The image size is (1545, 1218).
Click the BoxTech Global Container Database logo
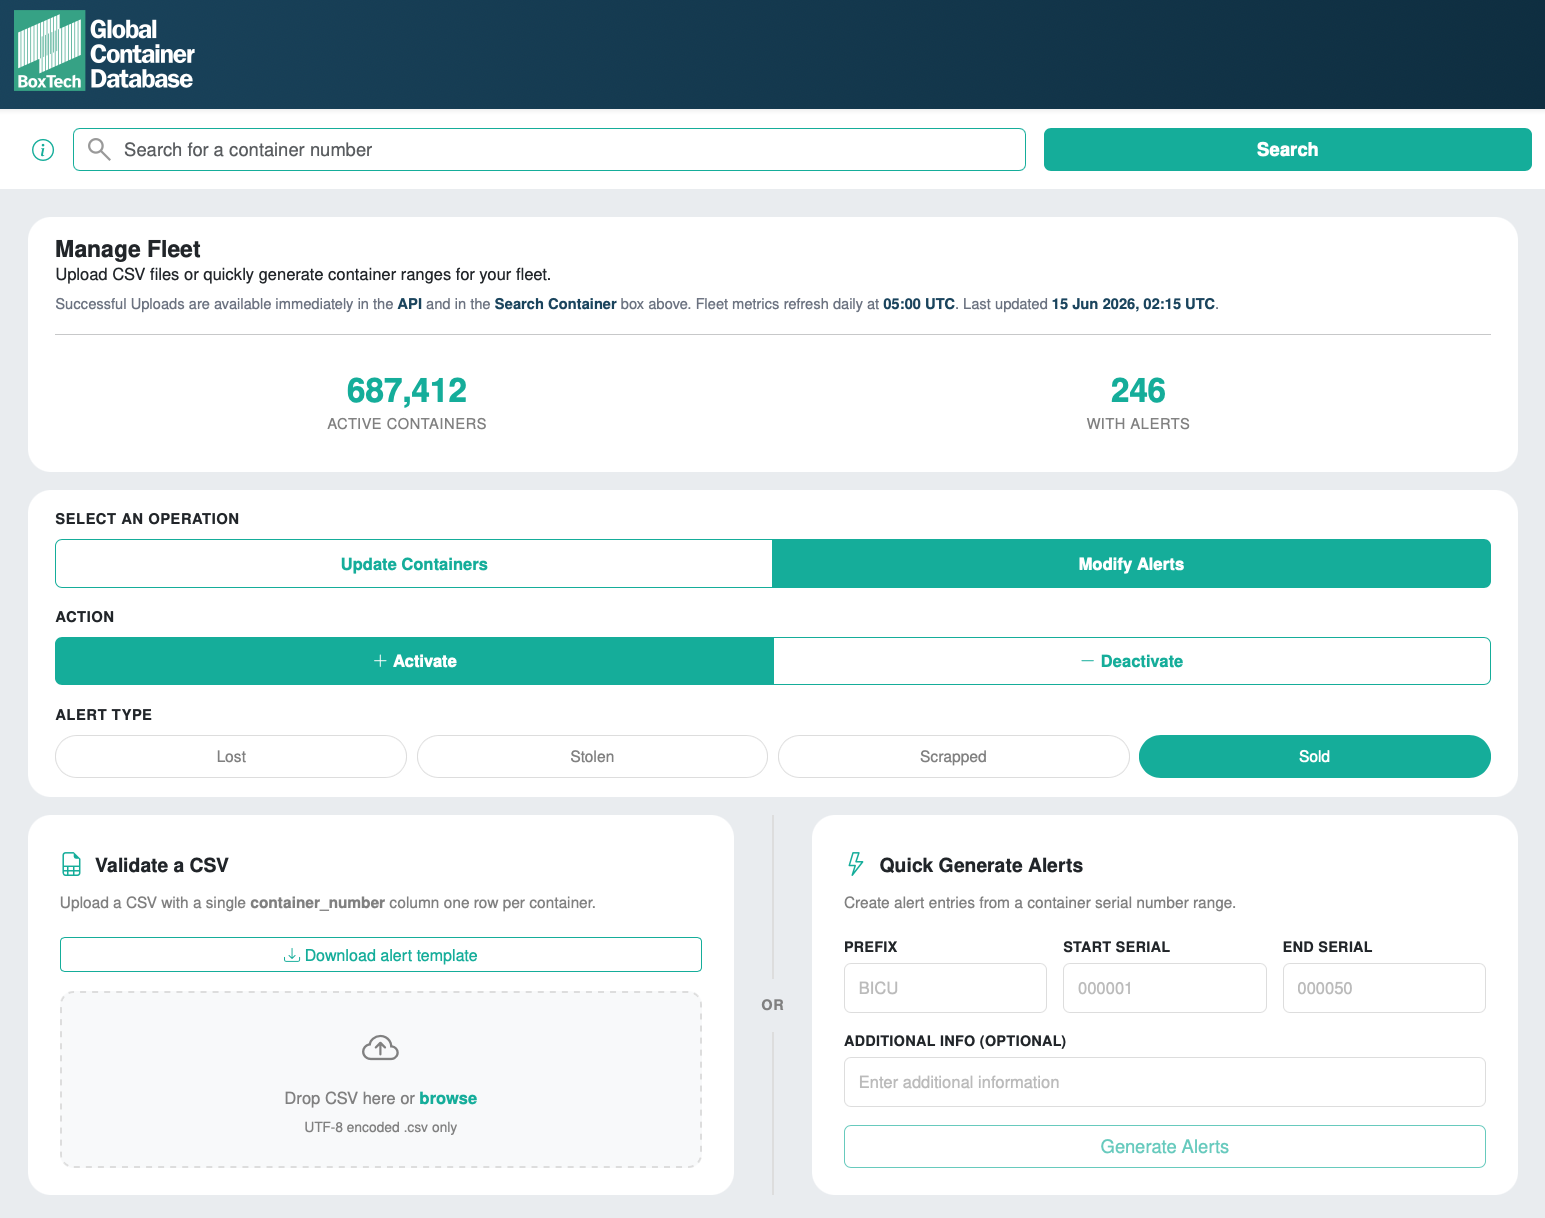(x=104, y=54)
